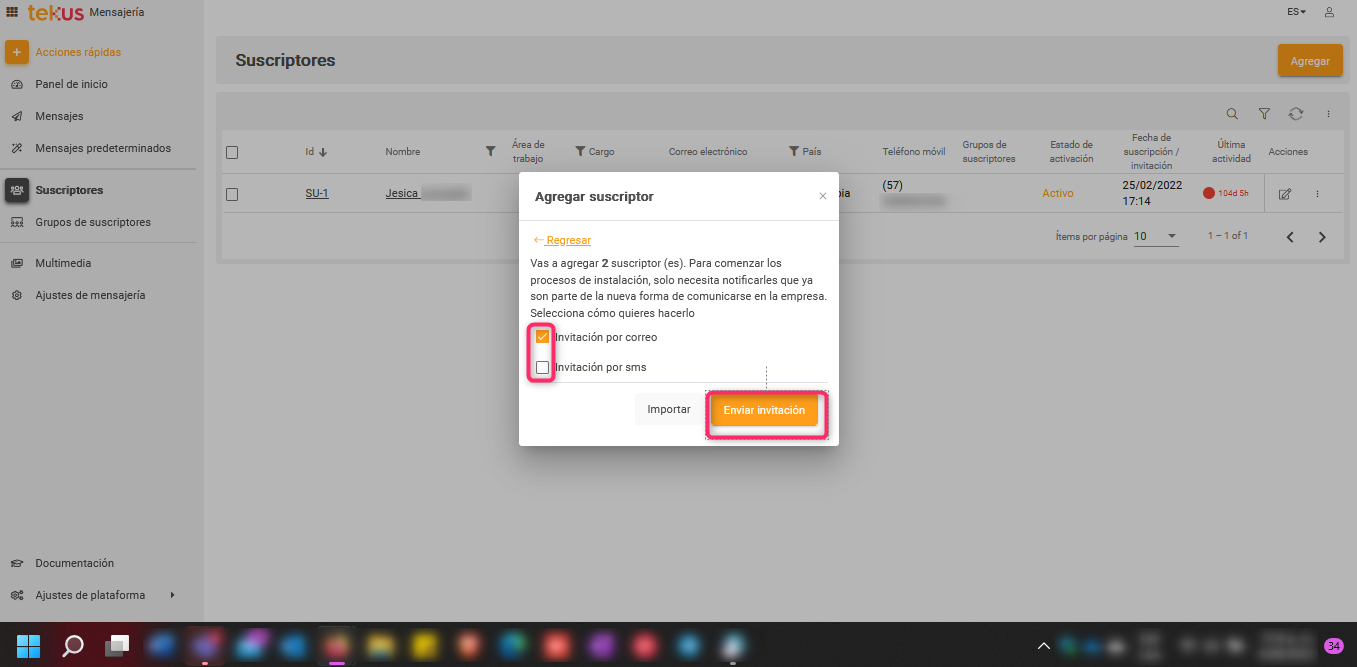
Task: Click the Windows Start icon in taskbar
Action: pos(29,645)
